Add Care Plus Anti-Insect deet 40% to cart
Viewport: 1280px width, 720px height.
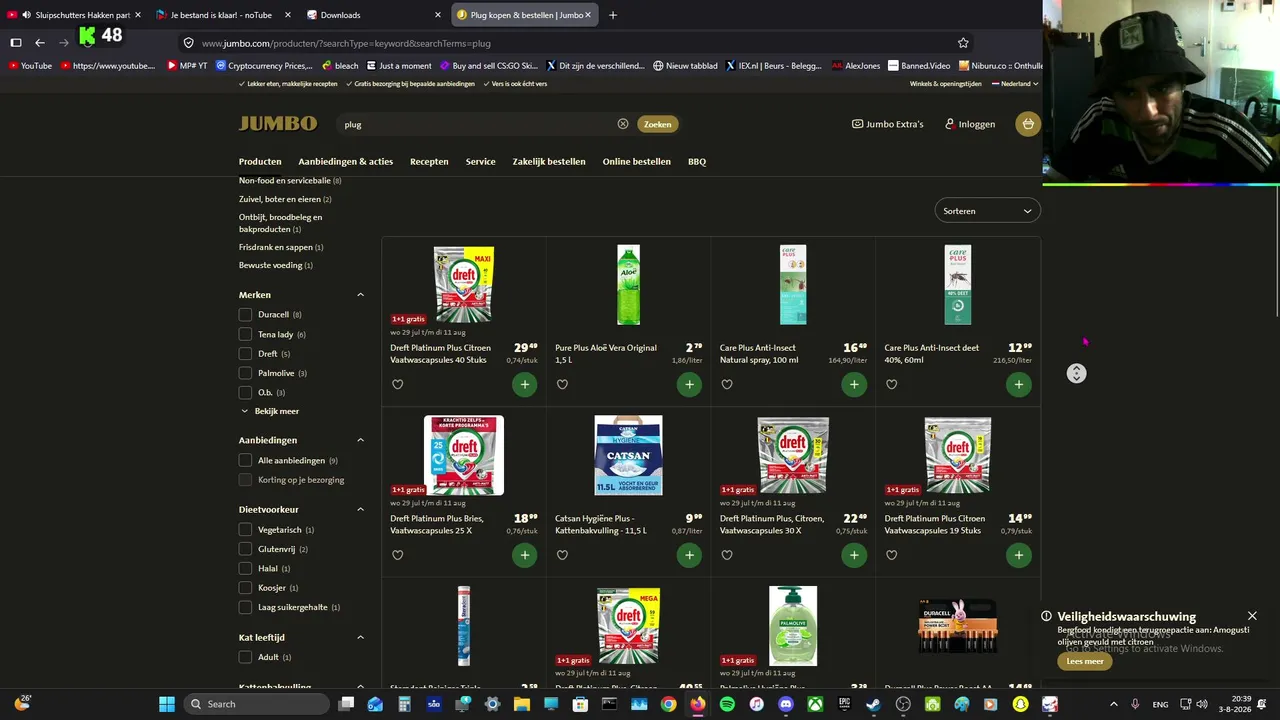1019,384
